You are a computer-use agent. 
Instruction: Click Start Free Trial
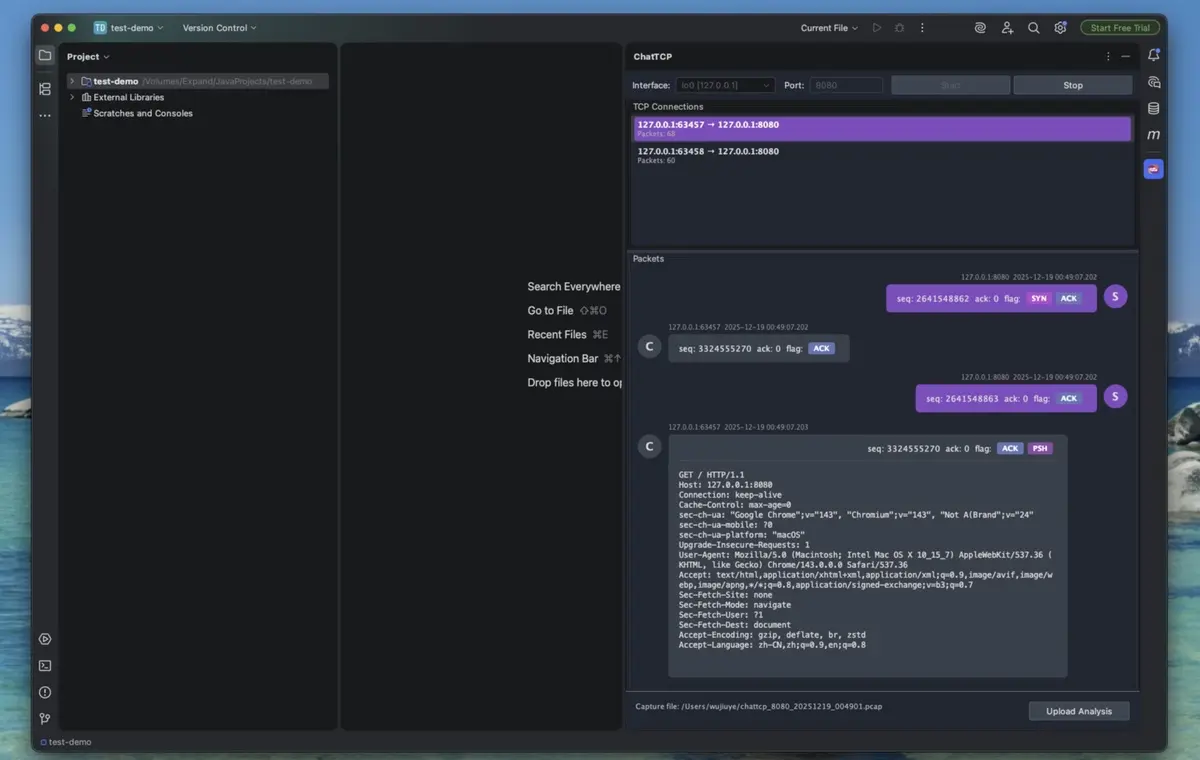pos(1119,27)
